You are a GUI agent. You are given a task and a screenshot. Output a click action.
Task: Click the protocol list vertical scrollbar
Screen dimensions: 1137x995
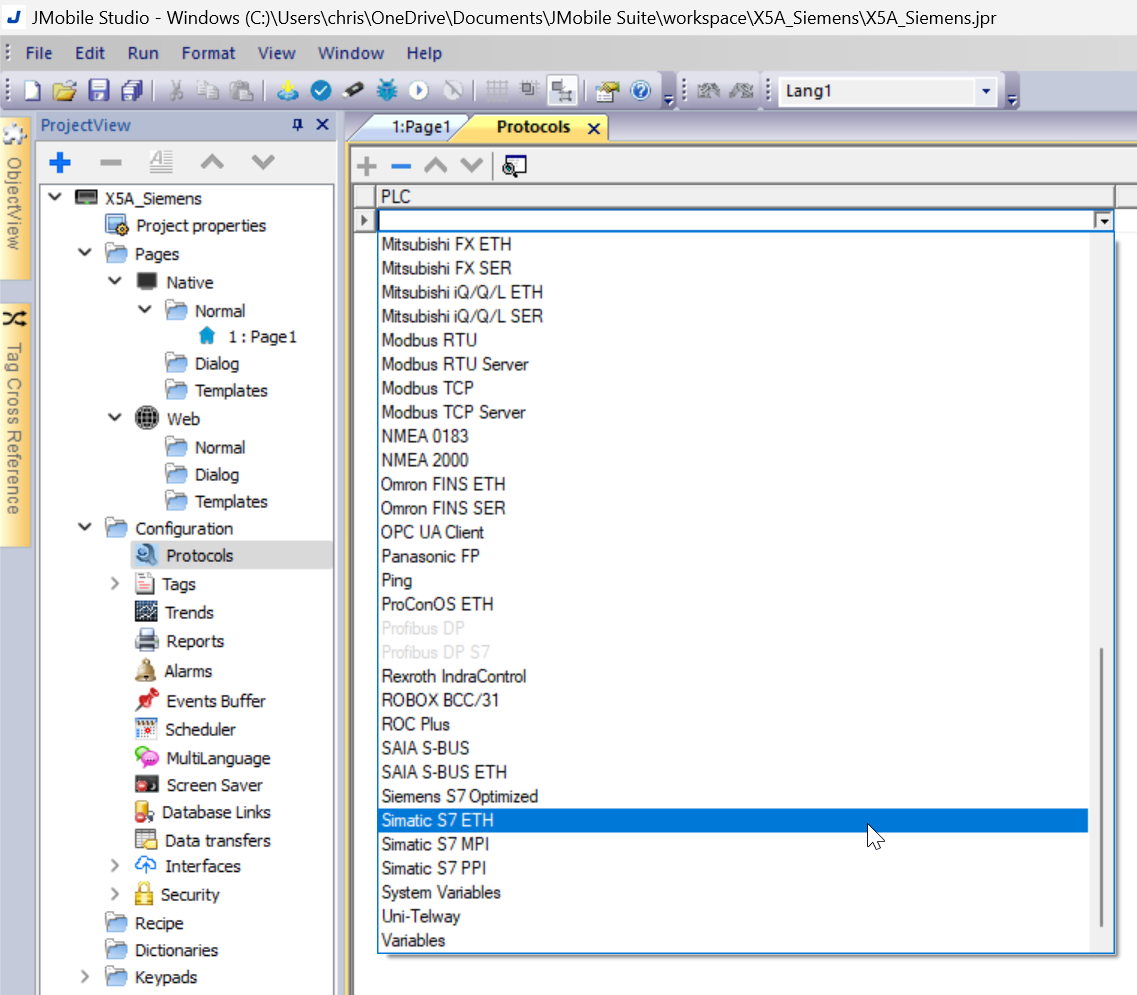tap(1101, 787)
